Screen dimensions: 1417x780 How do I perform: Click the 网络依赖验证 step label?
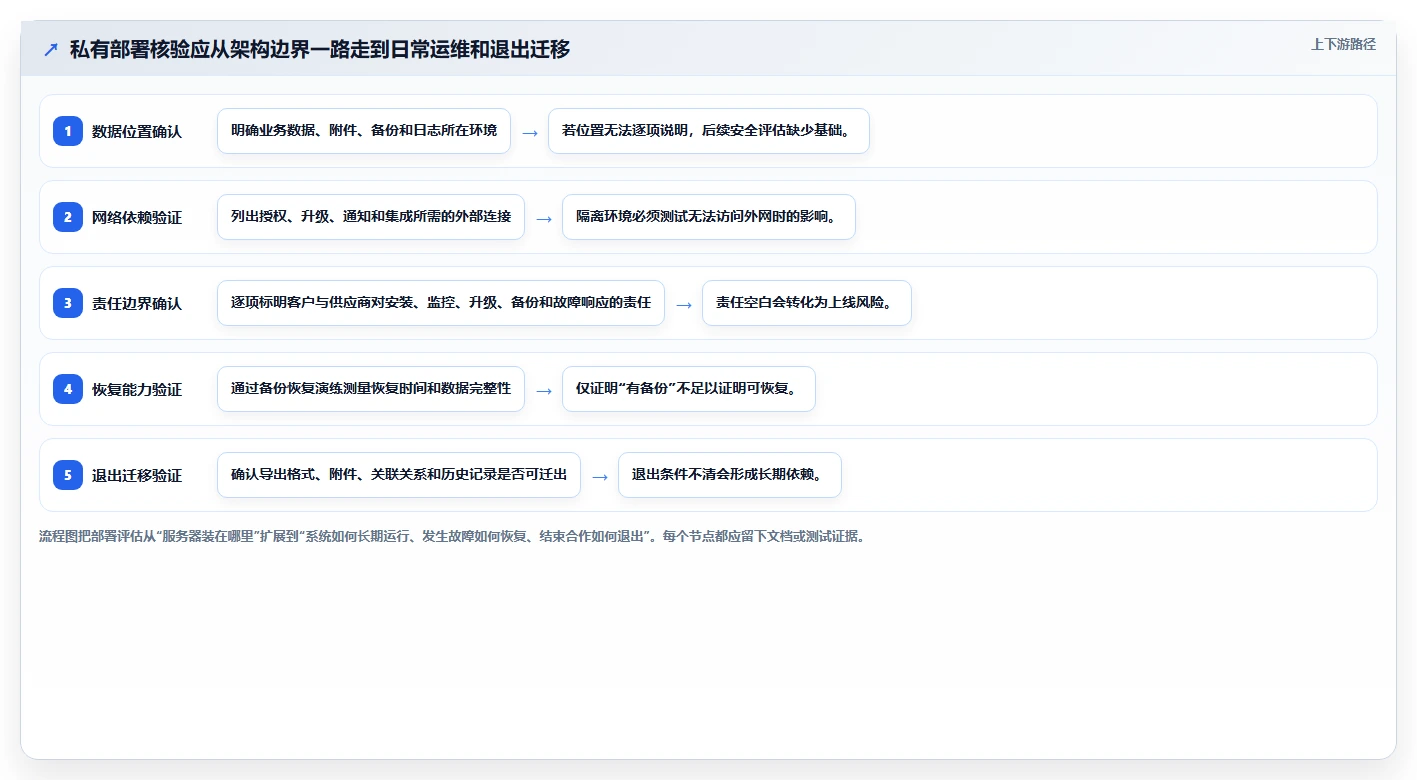tap(137, 217)
